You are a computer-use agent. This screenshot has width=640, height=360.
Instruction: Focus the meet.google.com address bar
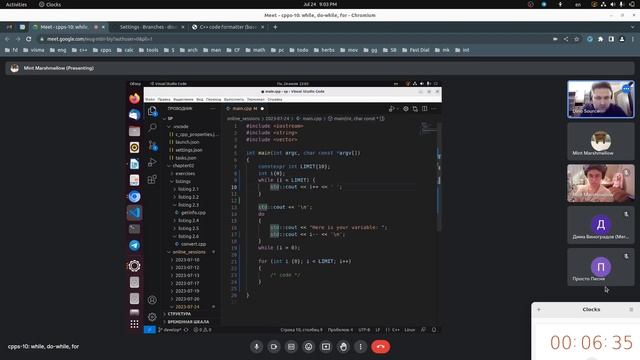[99, 39]
